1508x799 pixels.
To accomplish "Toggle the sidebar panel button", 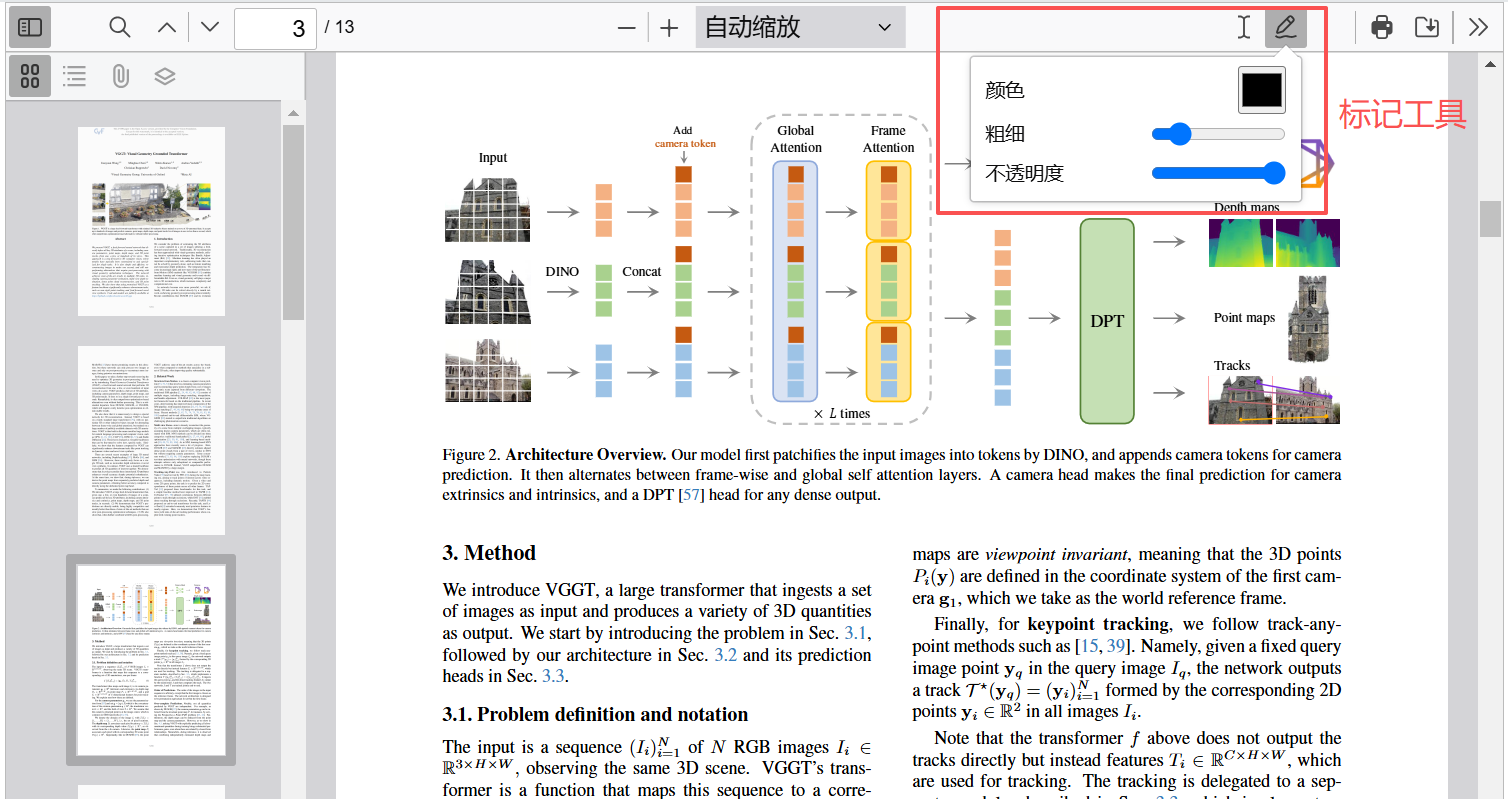I will pyautogui.click(x=30, y=27).
